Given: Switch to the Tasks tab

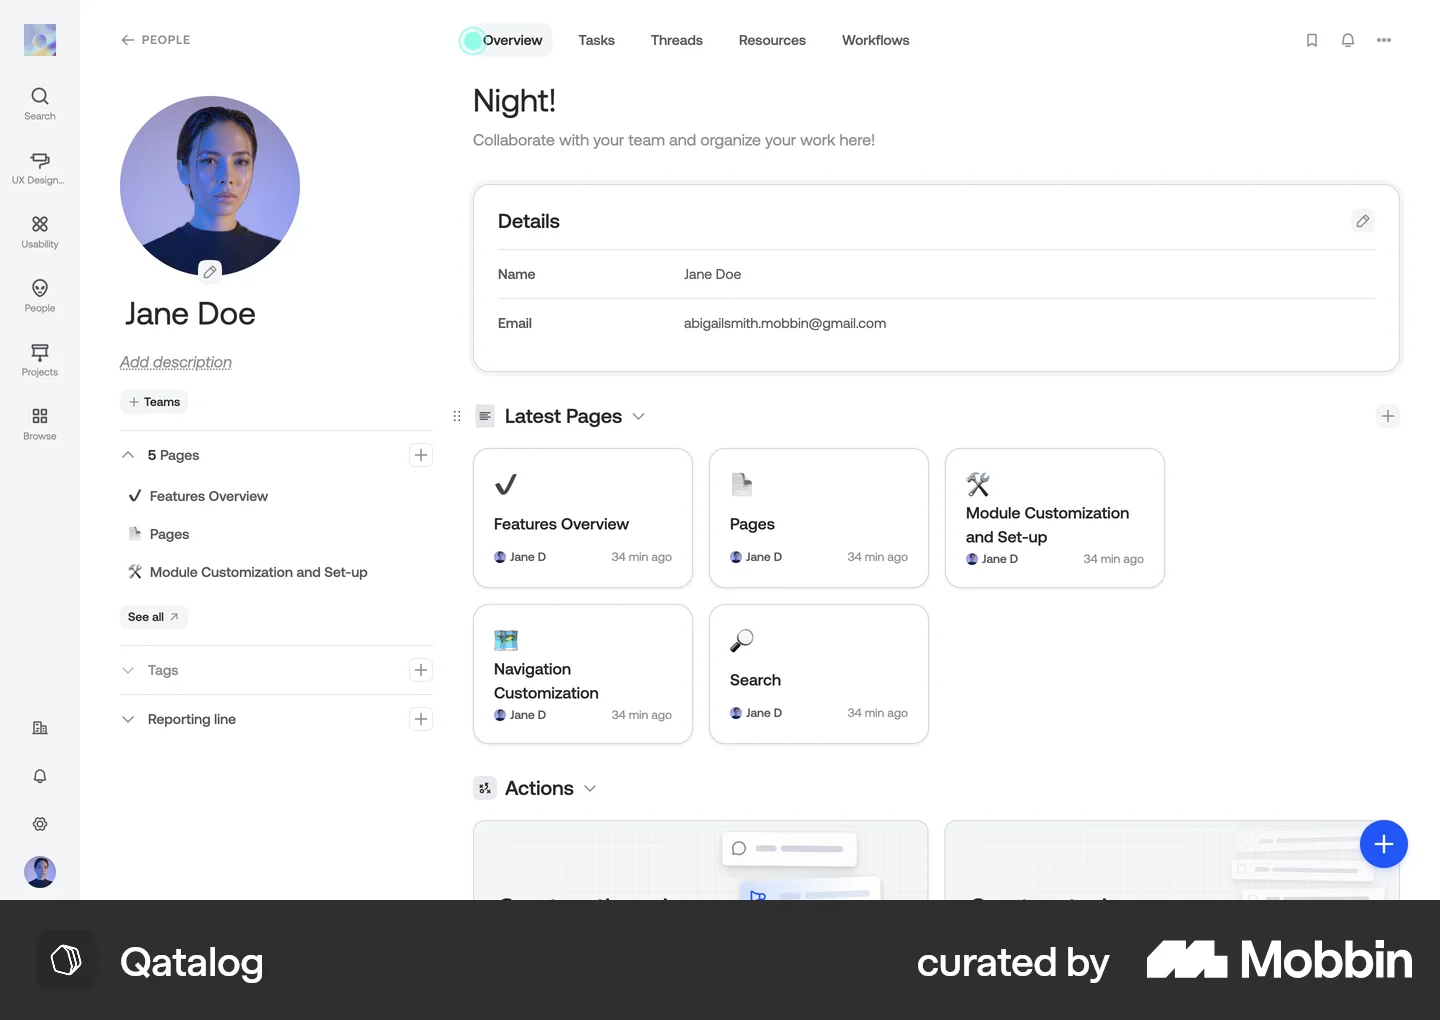Looking at the screenshot, I should [x=596, y=40].
